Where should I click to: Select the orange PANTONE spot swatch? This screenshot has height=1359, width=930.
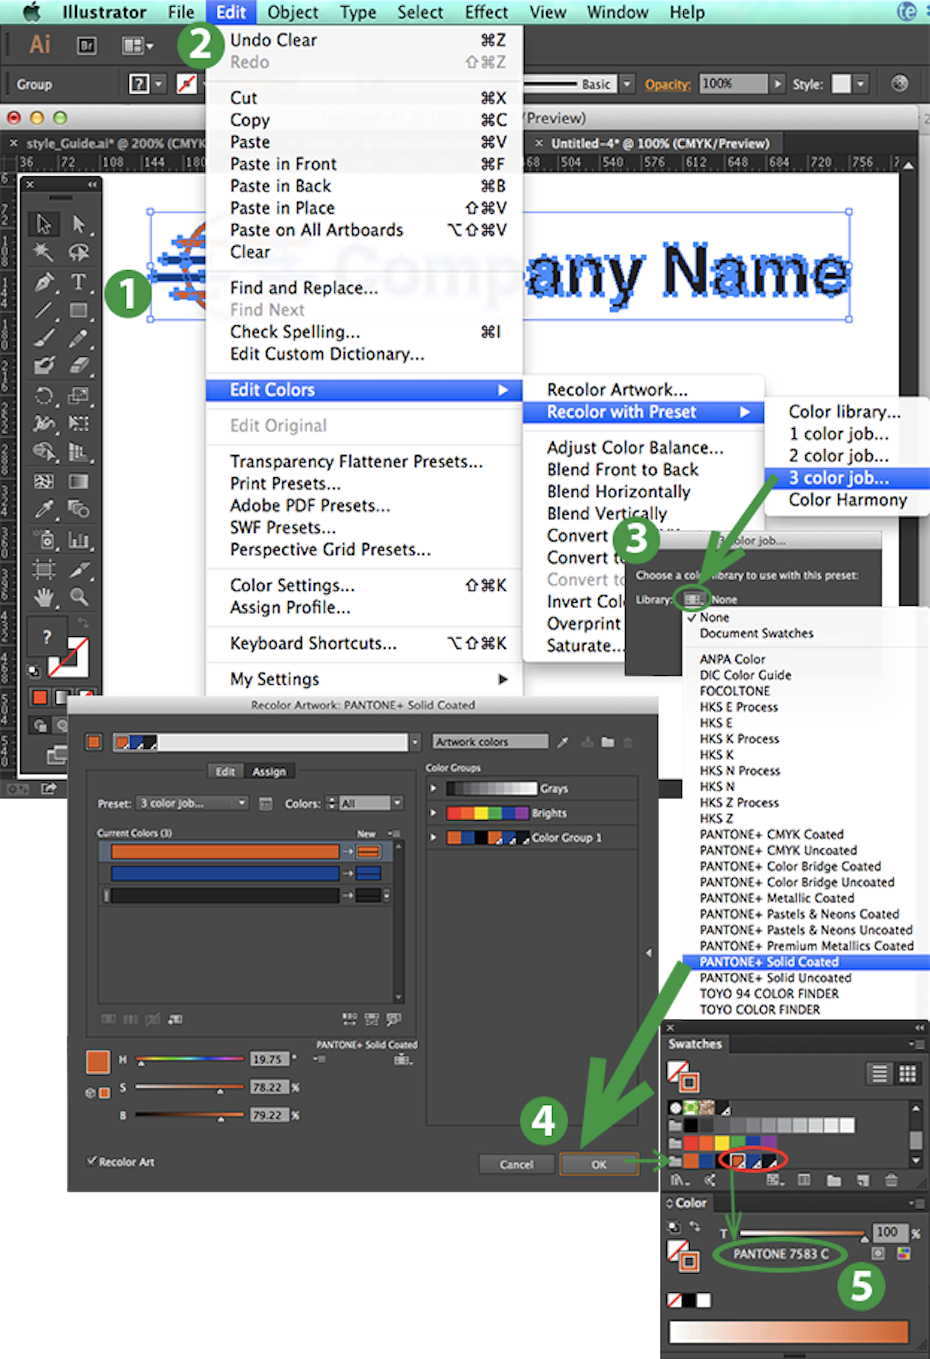tap(738, 1161)
